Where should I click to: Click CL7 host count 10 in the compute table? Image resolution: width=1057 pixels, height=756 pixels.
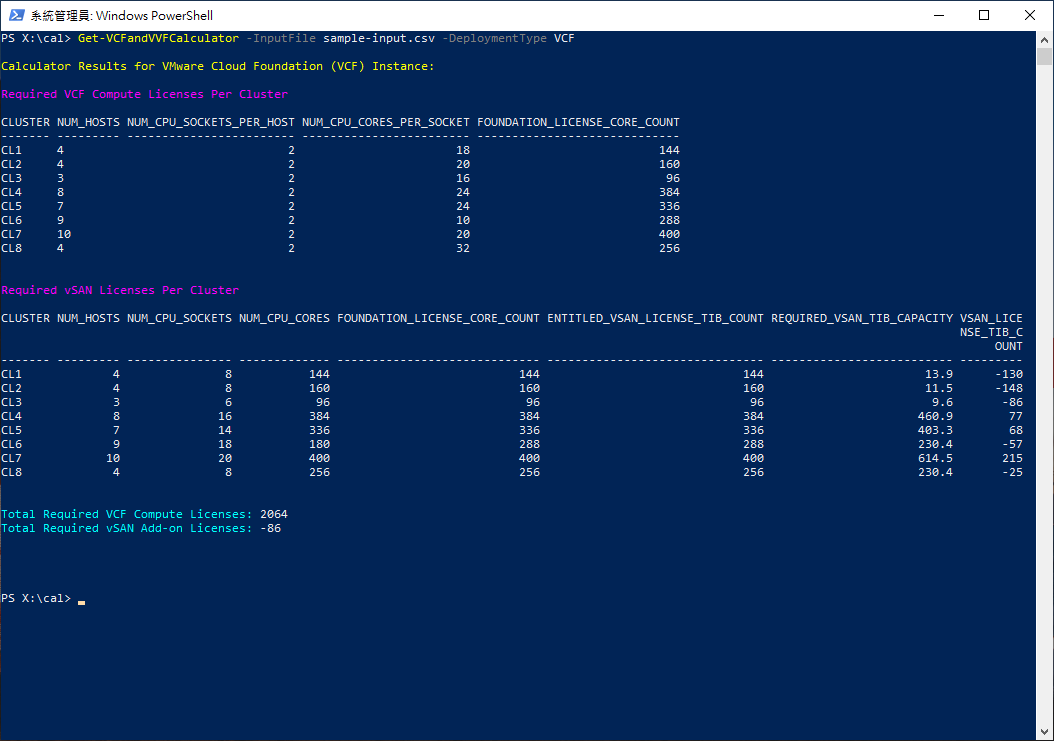click(64, 234)
